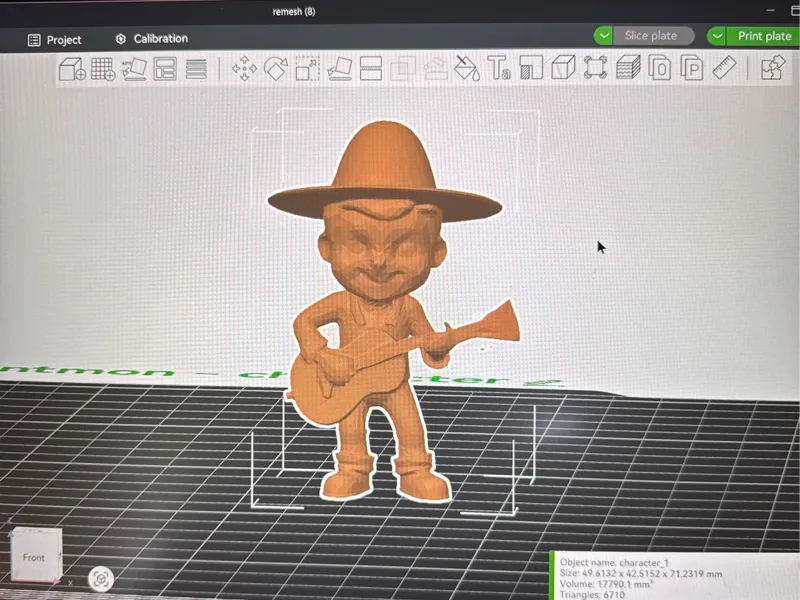
Task: Click the Front face of view cube
Action: [x=34, y=558]
